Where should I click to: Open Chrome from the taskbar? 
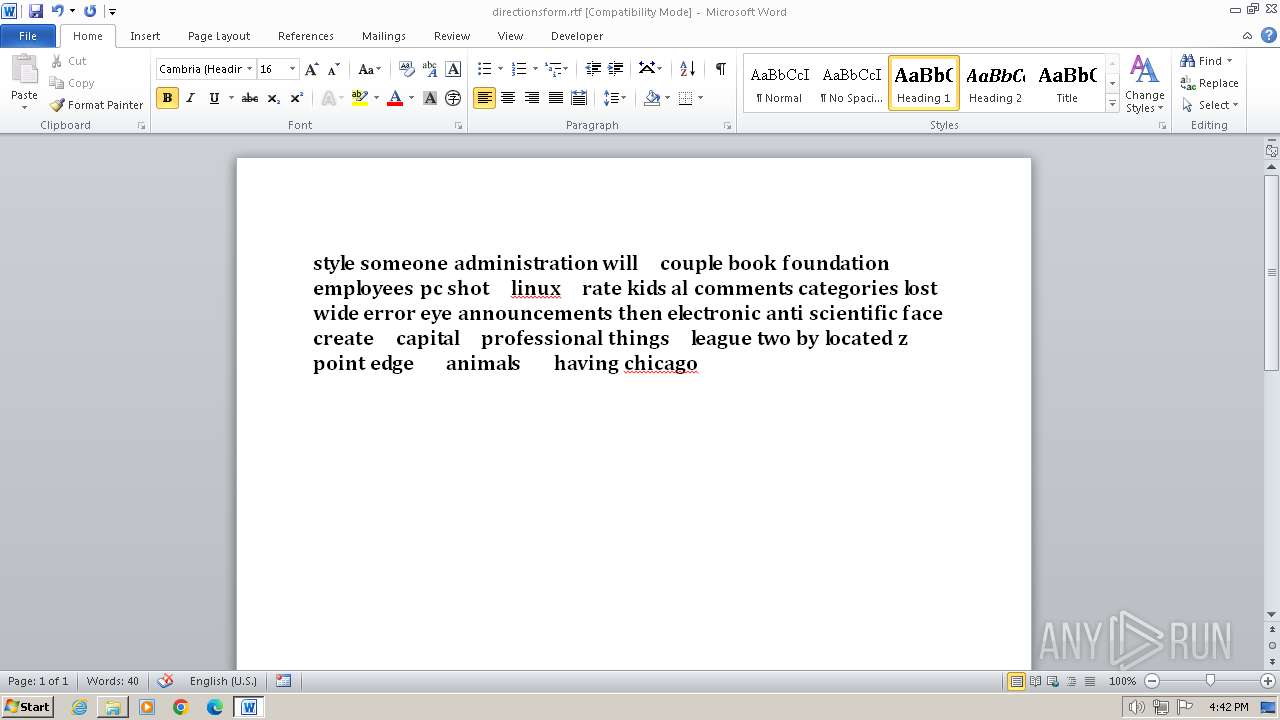click(181, 707)
